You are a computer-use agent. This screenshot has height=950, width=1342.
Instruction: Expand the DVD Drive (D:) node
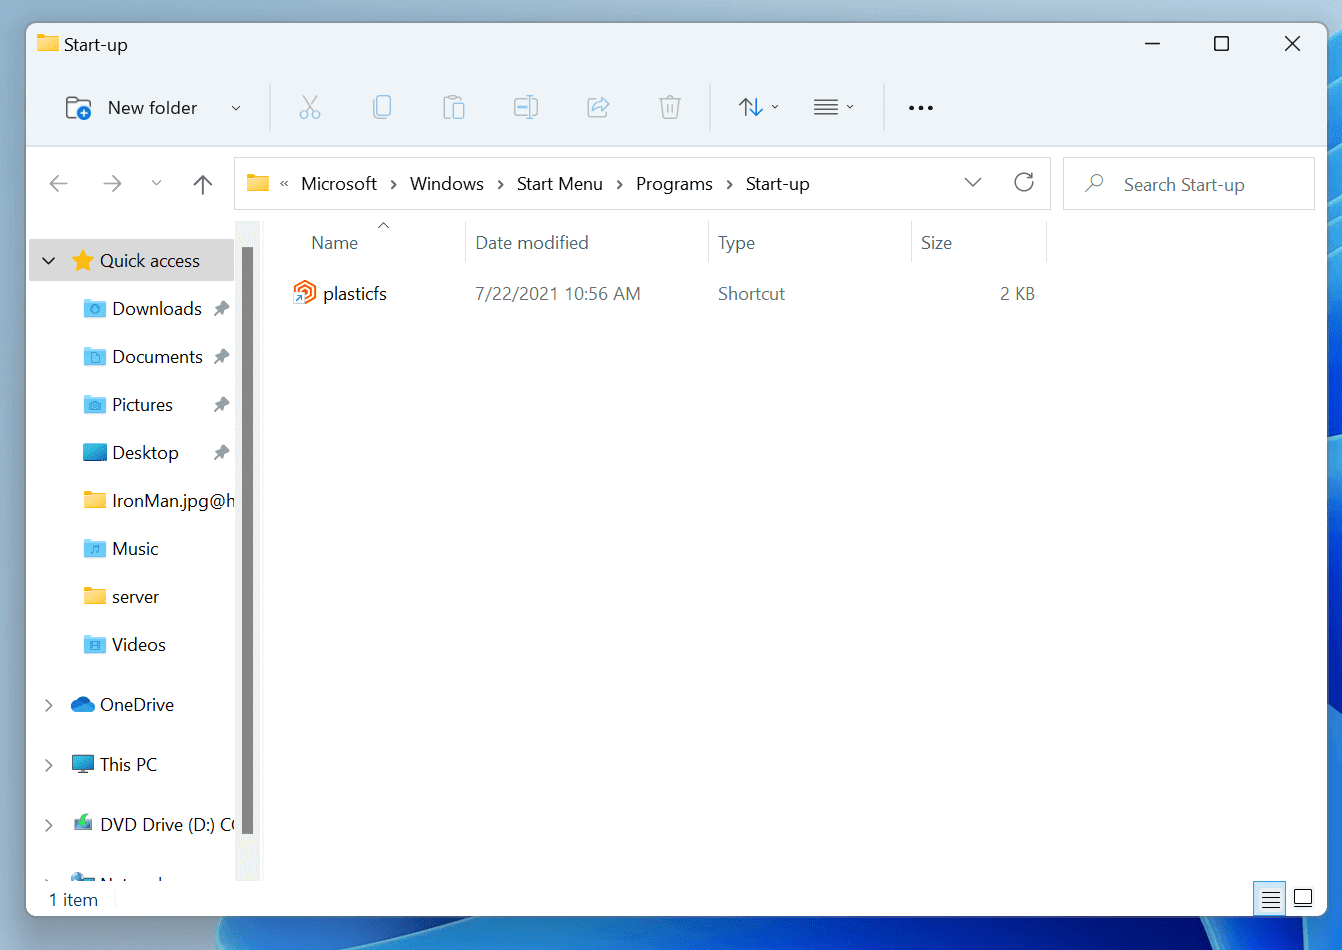tap(49, 825)
